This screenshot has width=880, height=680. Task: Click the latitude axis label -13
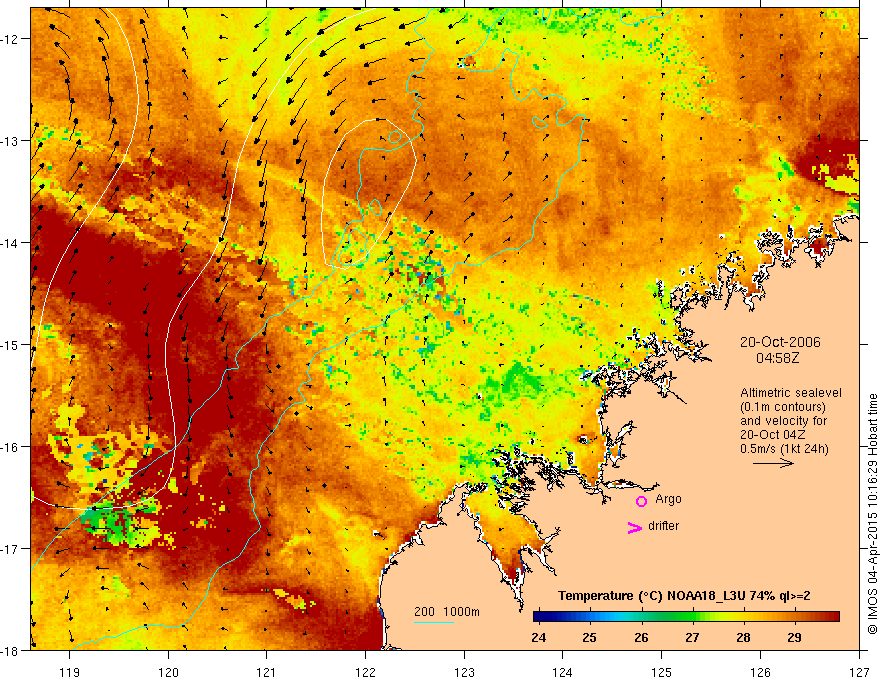coord(10,141)
